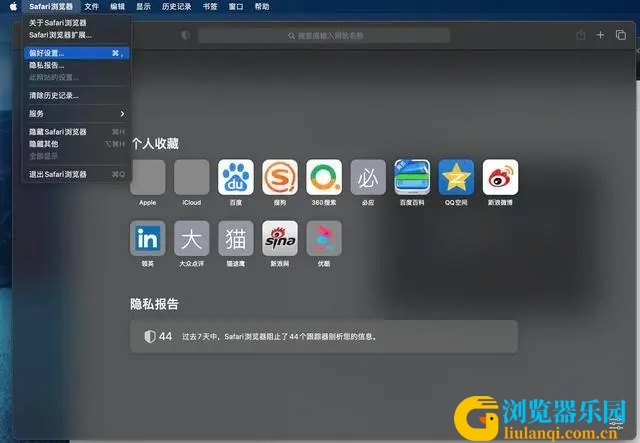Open the 猫途鹰 favorite

(x=236, y=238)
